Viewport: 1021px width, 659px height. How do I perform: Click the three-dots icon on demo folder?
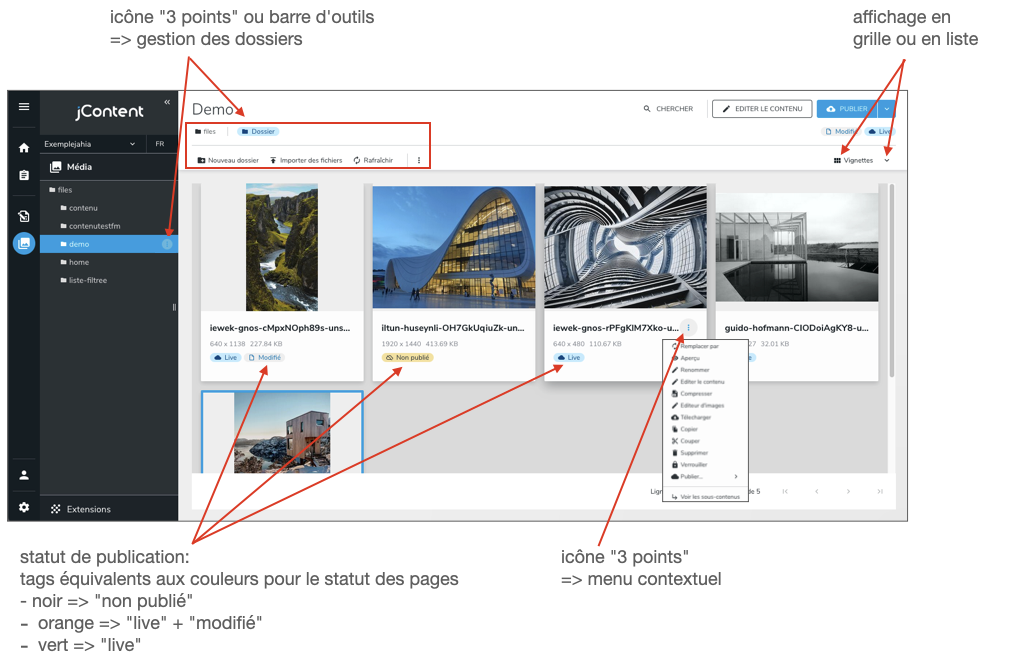coord(167,244)
